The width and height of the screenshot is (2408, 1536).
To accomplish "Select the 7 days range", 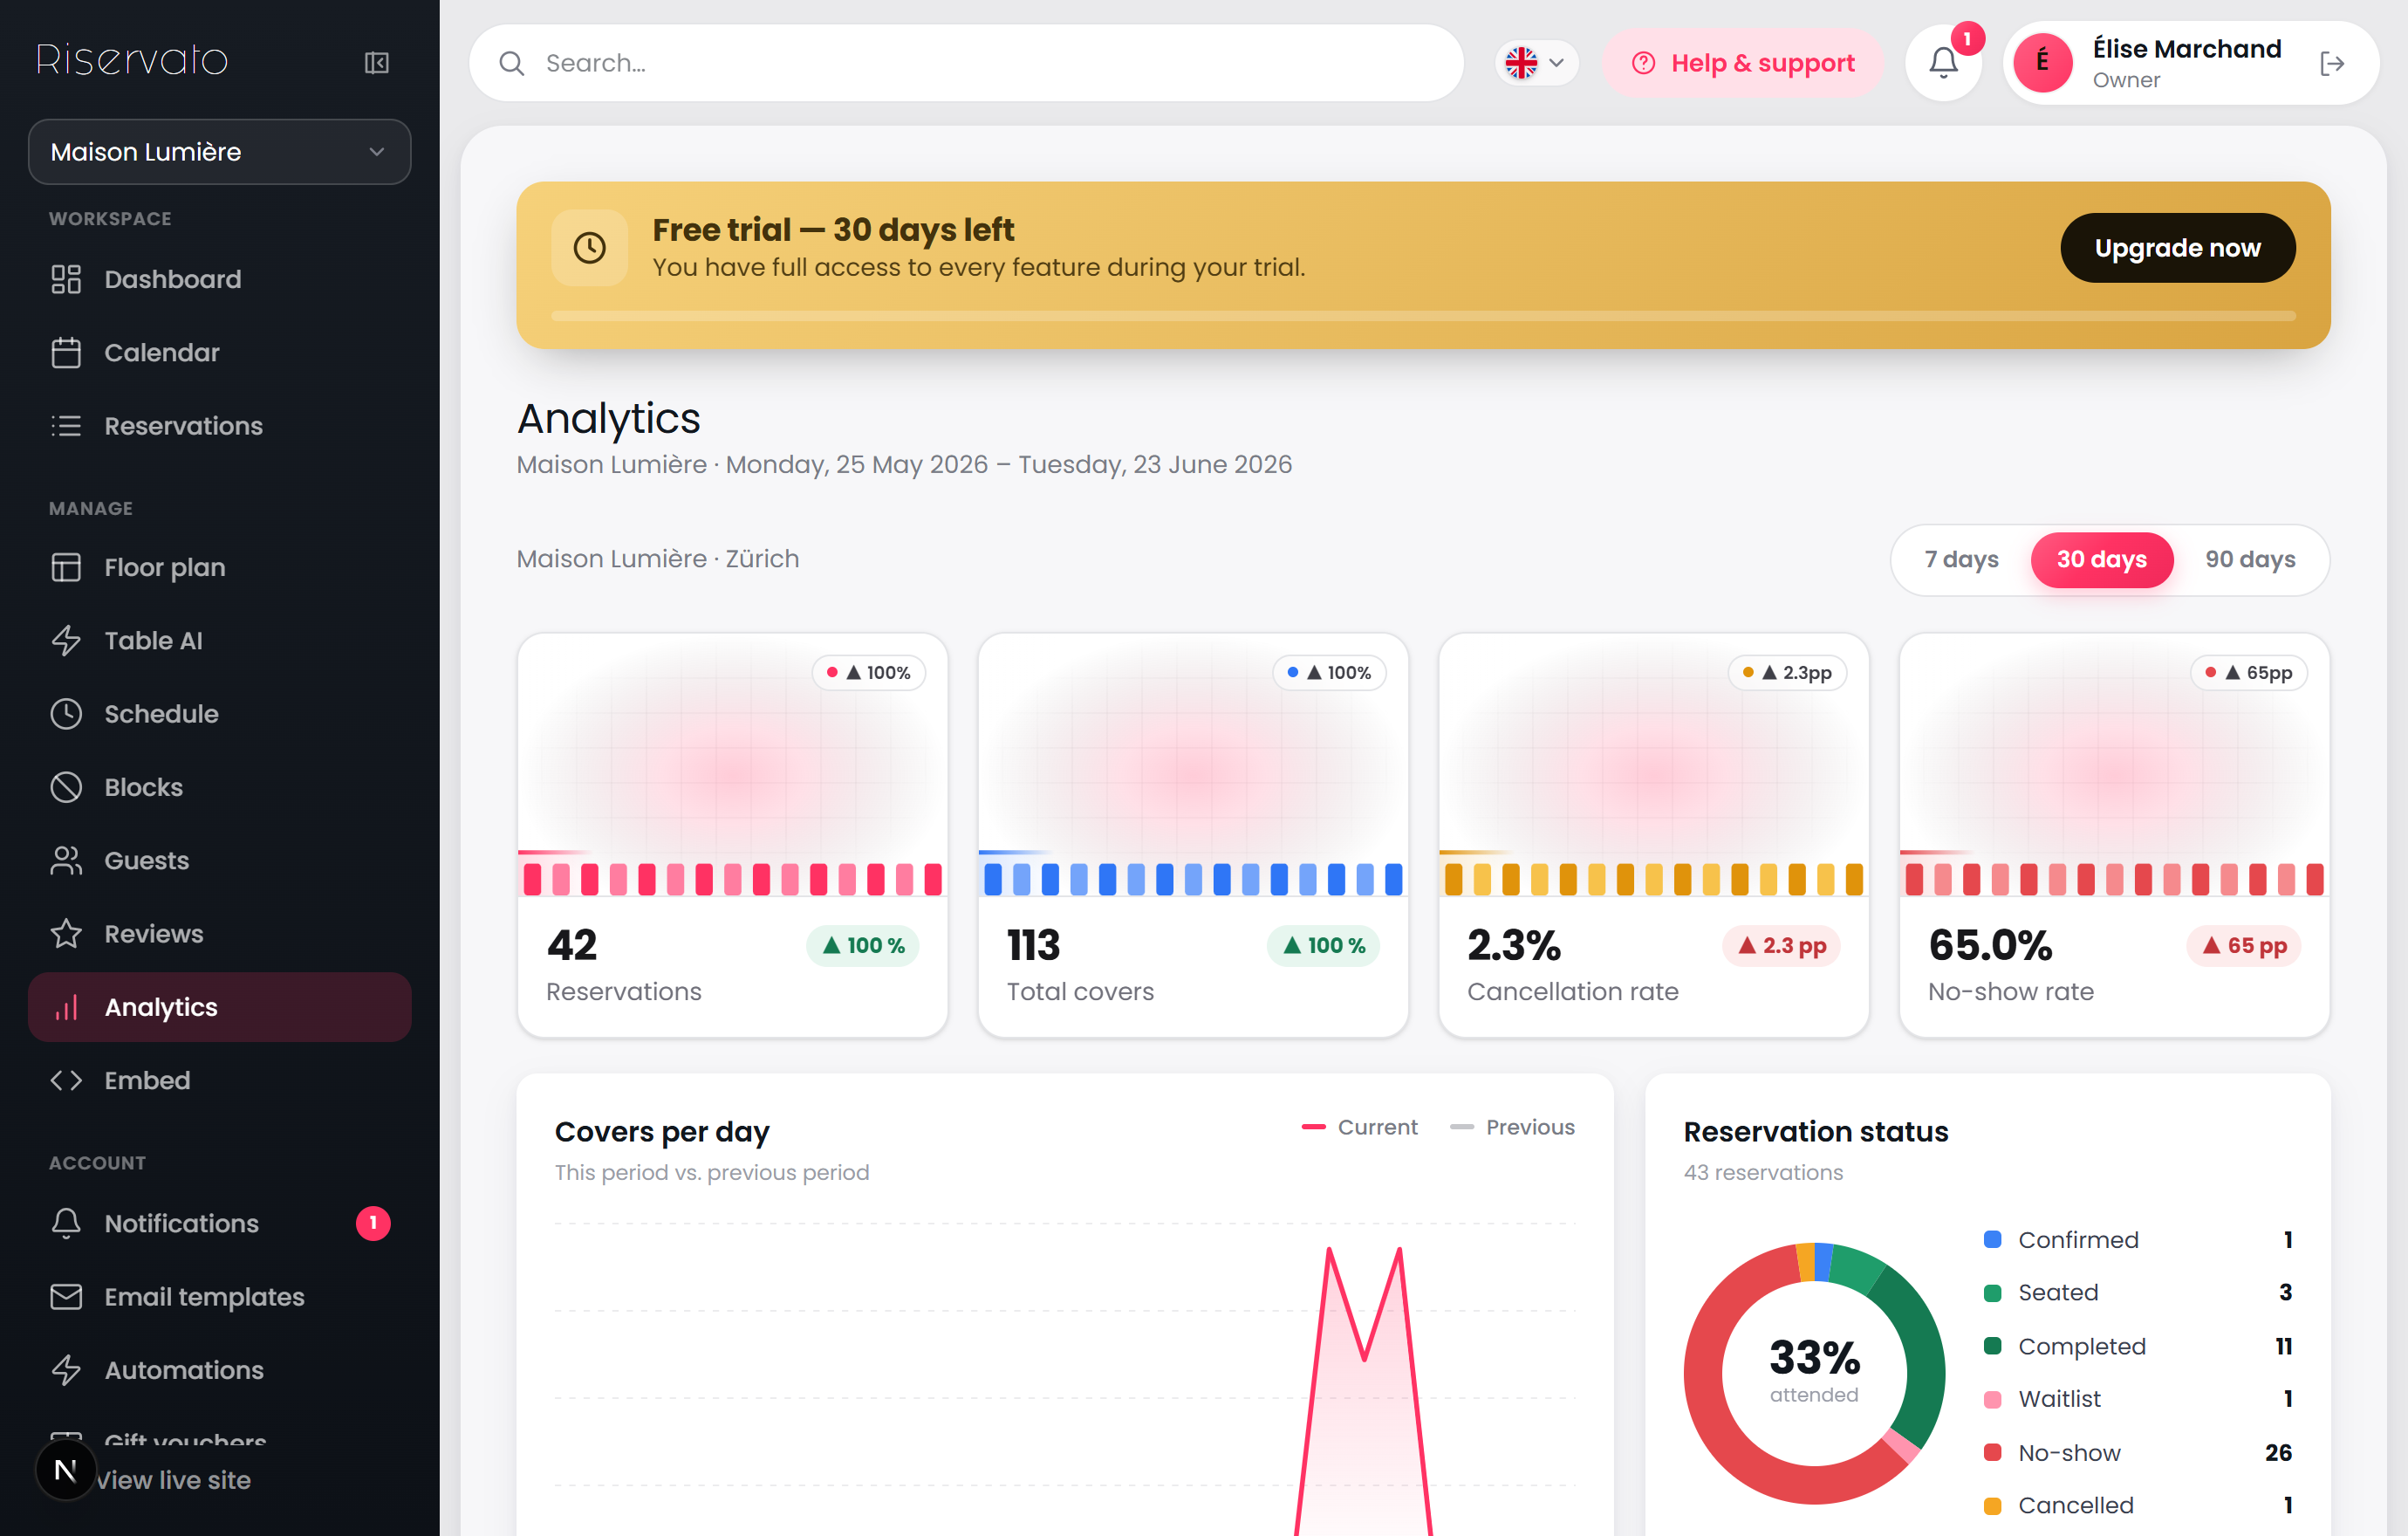I will pos(1961,559).
